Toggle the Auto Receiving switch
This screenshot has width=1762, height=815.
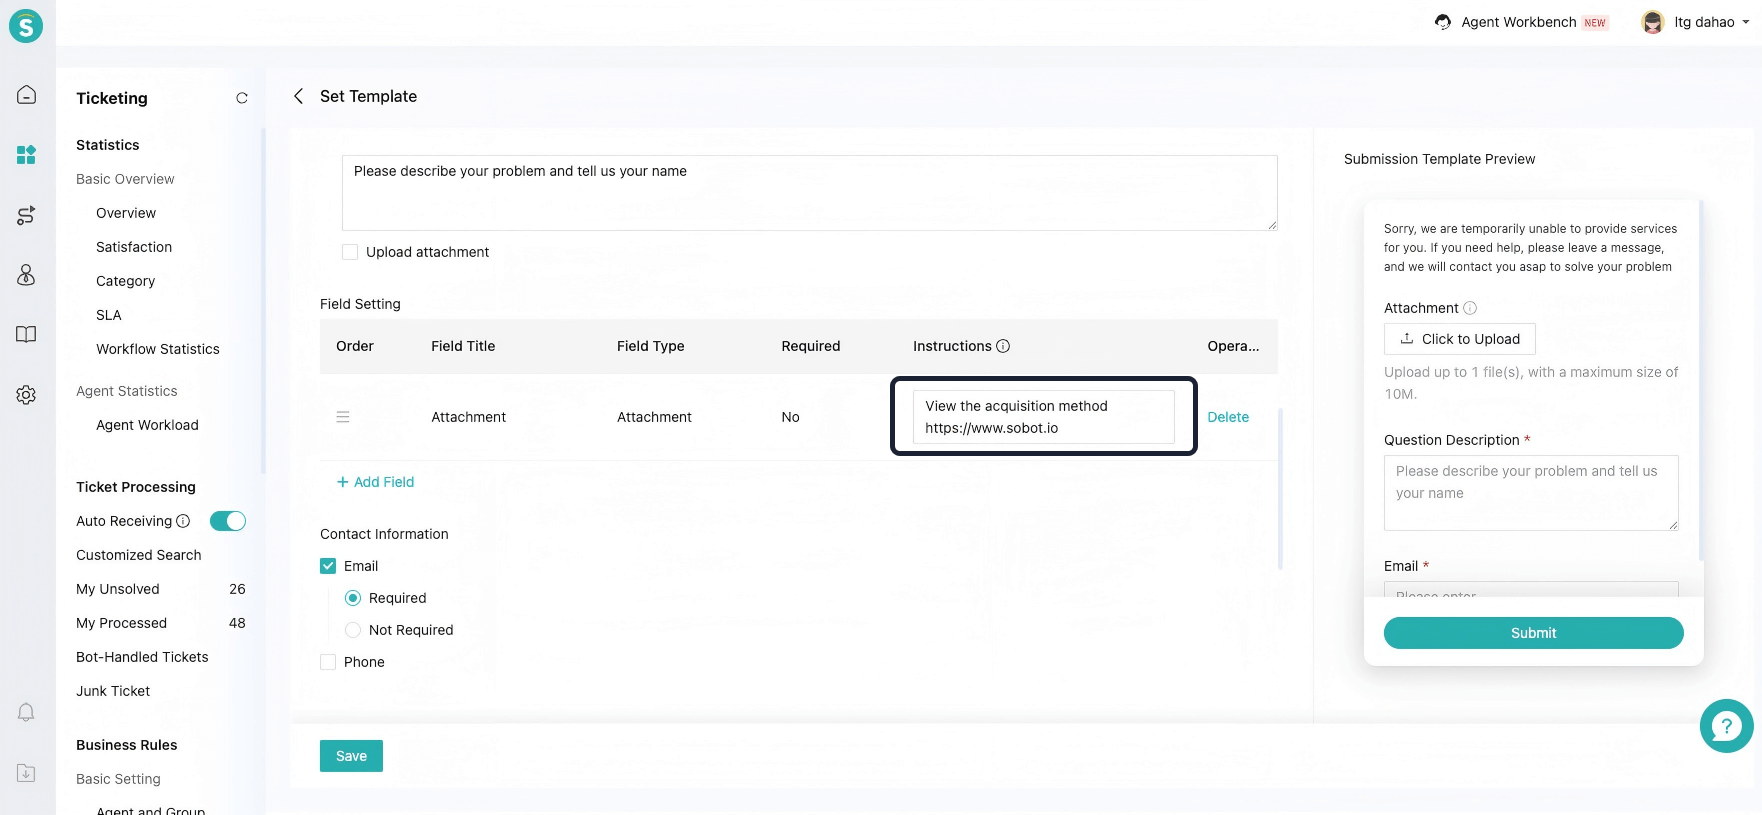227,521
